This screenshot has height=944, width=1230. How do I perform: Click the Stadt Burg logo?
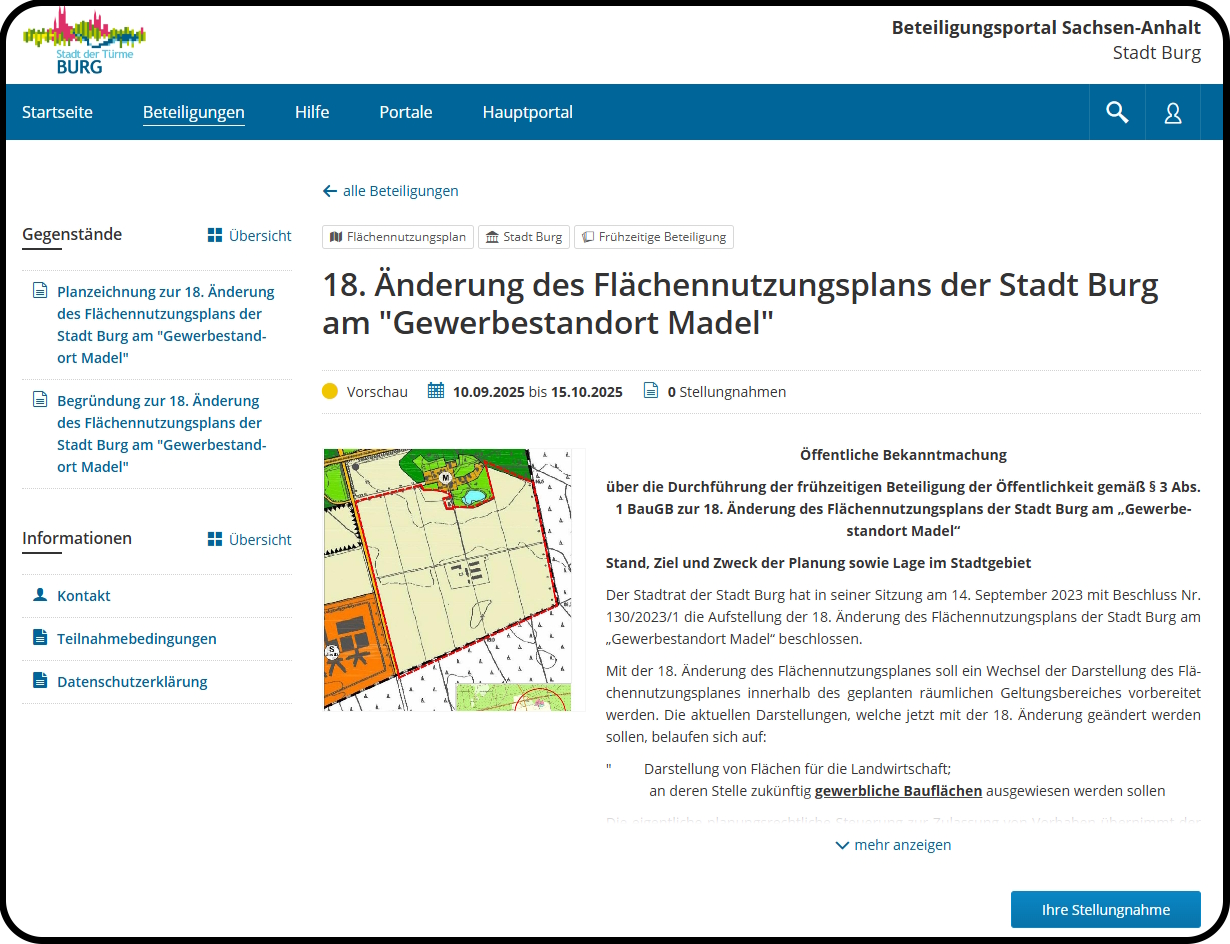tap(84, 42)
